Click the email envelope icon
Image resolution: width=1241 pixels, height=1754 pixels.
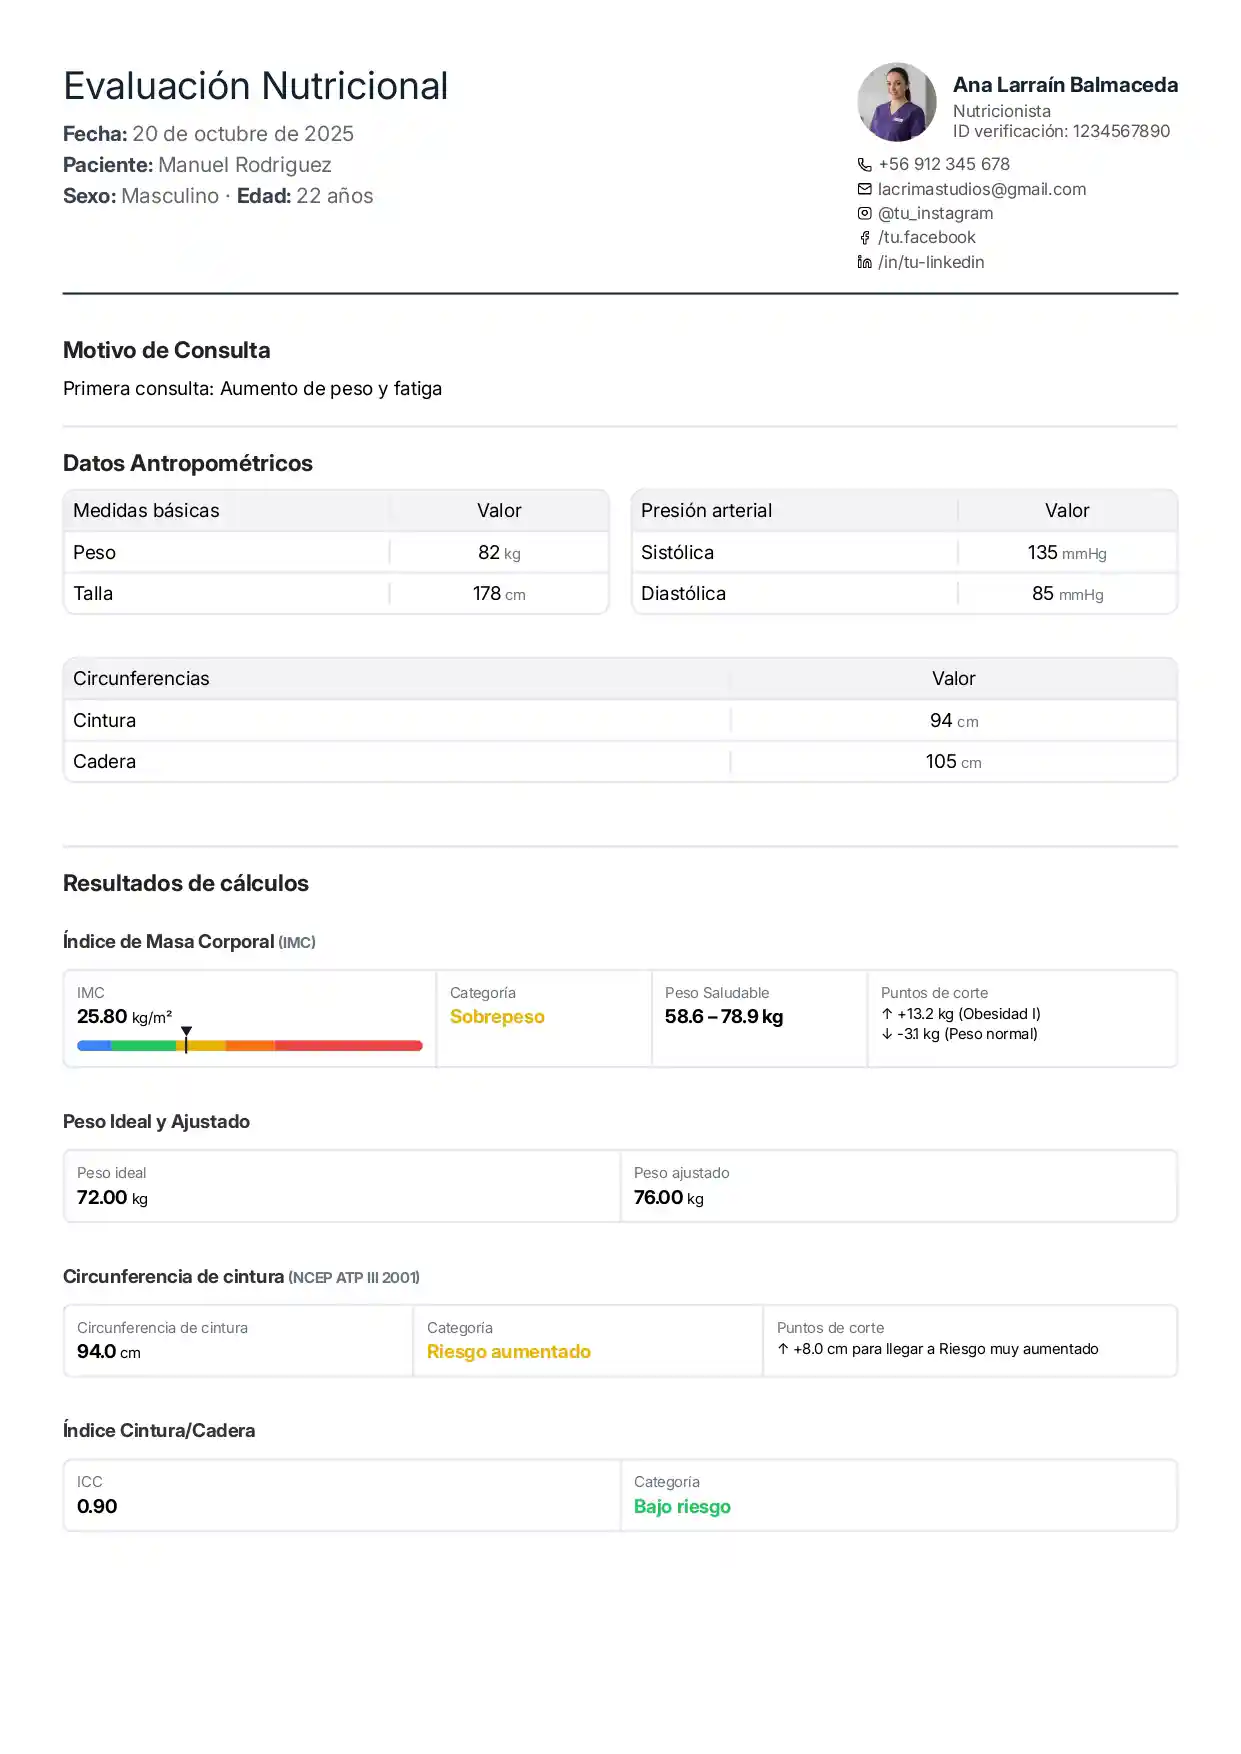(x=864, y=189)
